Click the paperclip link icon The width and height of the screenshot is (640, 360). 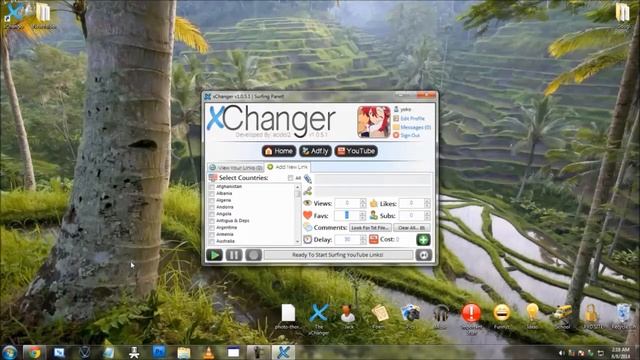click(308, 179)
